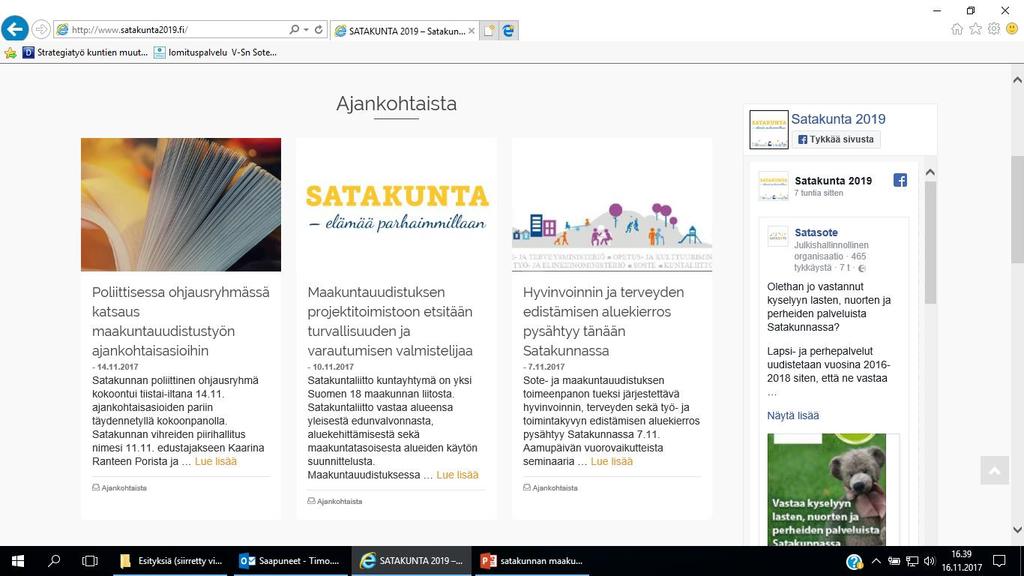Open Poliittisessa ohjausryhmässä katsaus article title

pyautogui.click(x=181, y=321)
